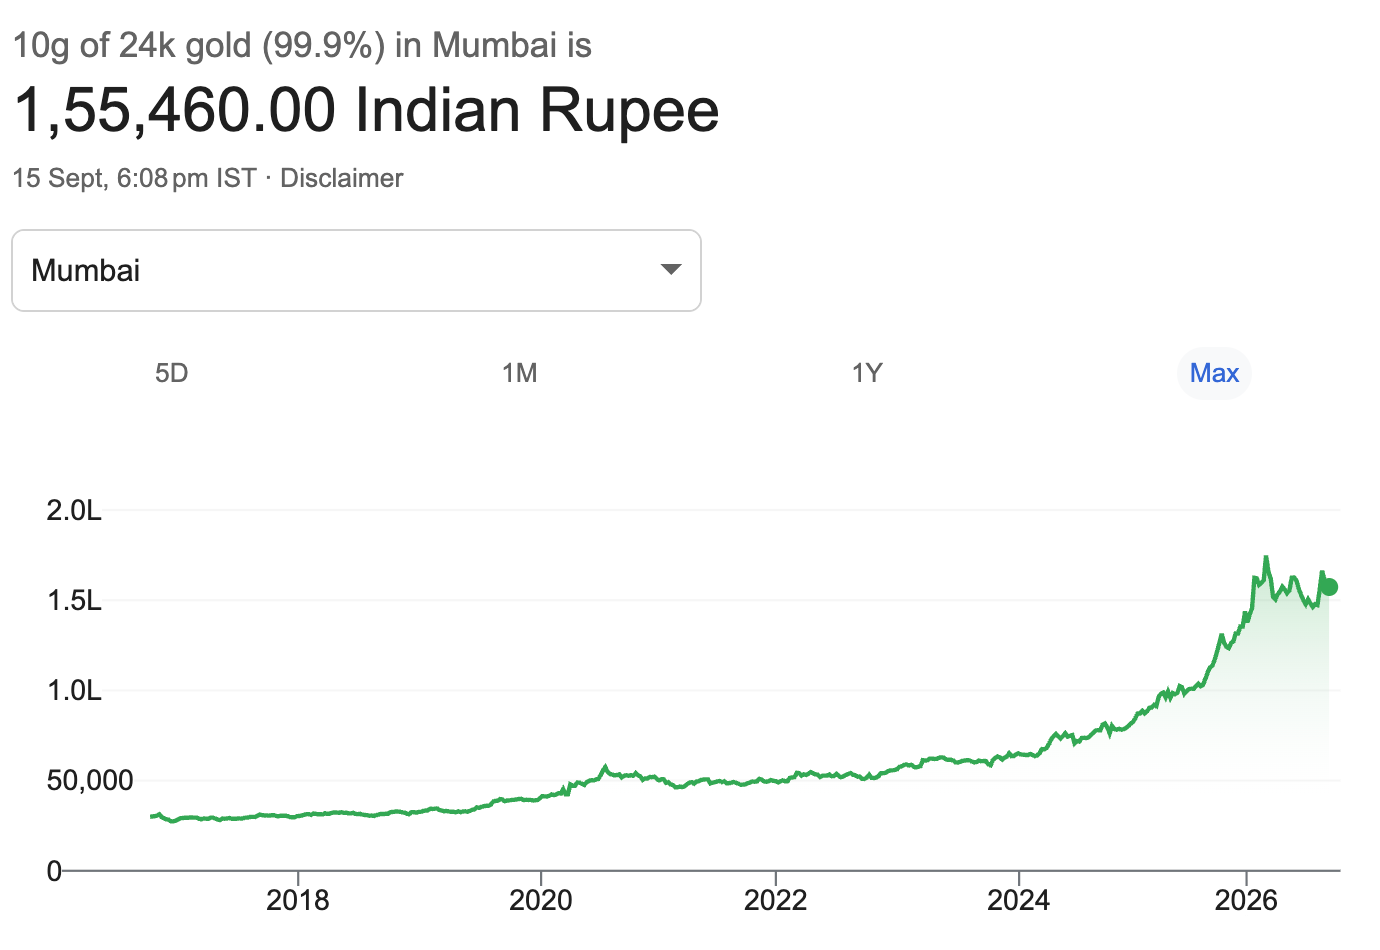Click the 1.5L y-axis label
The width and height of the screenshot is (1380, 950).
click(74, 601)
